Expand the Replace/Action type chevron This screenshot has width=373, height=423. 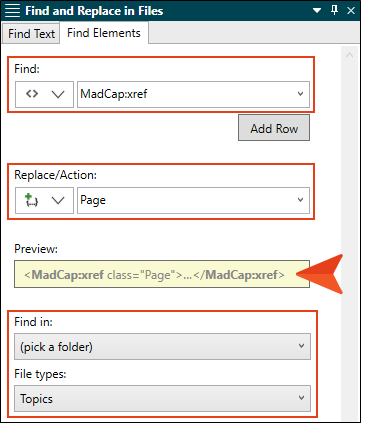tap(58, 200)
